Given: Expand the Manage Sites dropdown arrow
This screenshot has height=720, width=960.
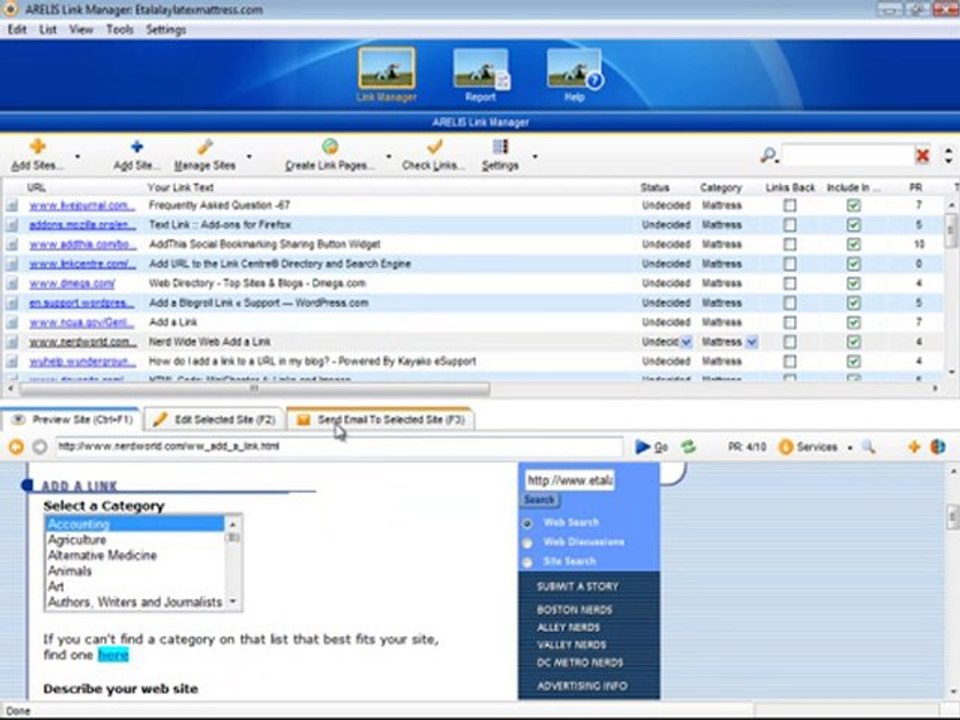Looking at the screenshot, I should (x=249, y=157).
